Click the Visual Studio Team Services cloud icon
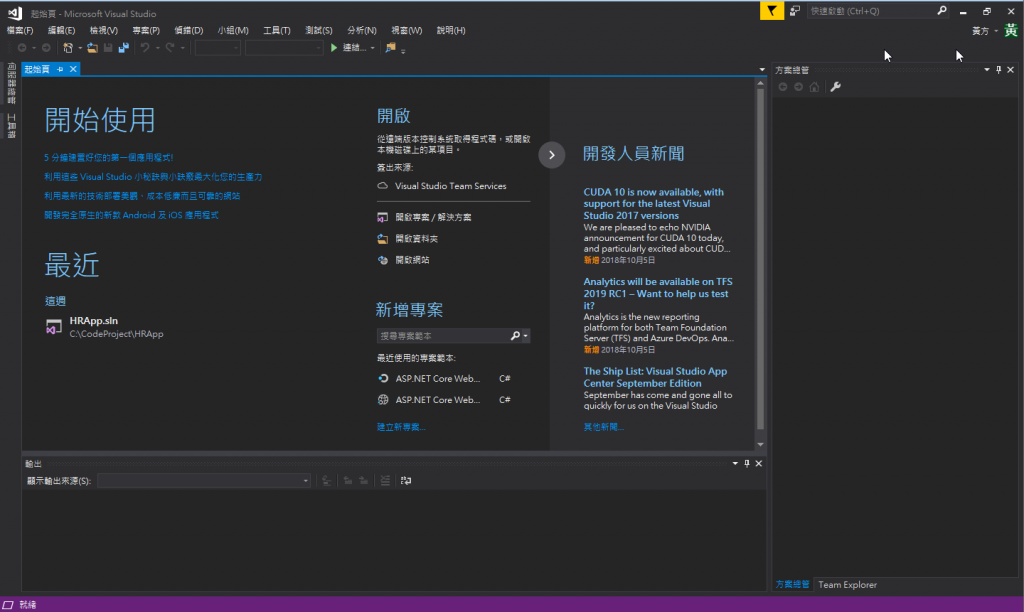Viewport: 1024px width, 612px height. pos(383,186)
